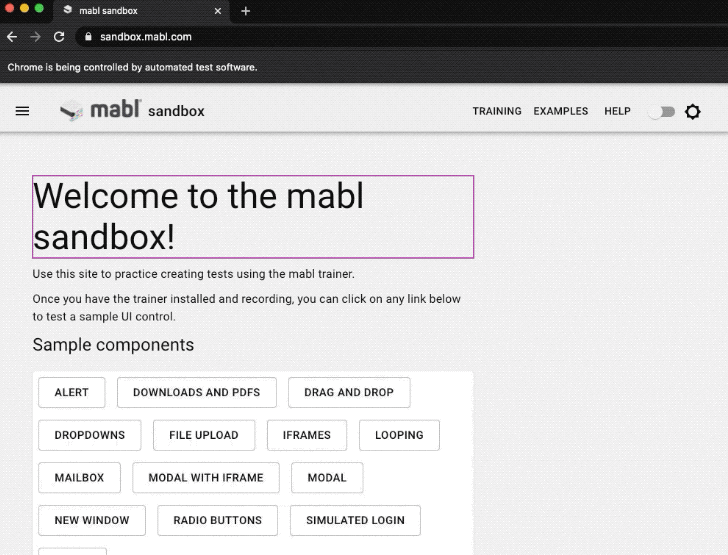Click the browser forward arrow

[35, 37]
